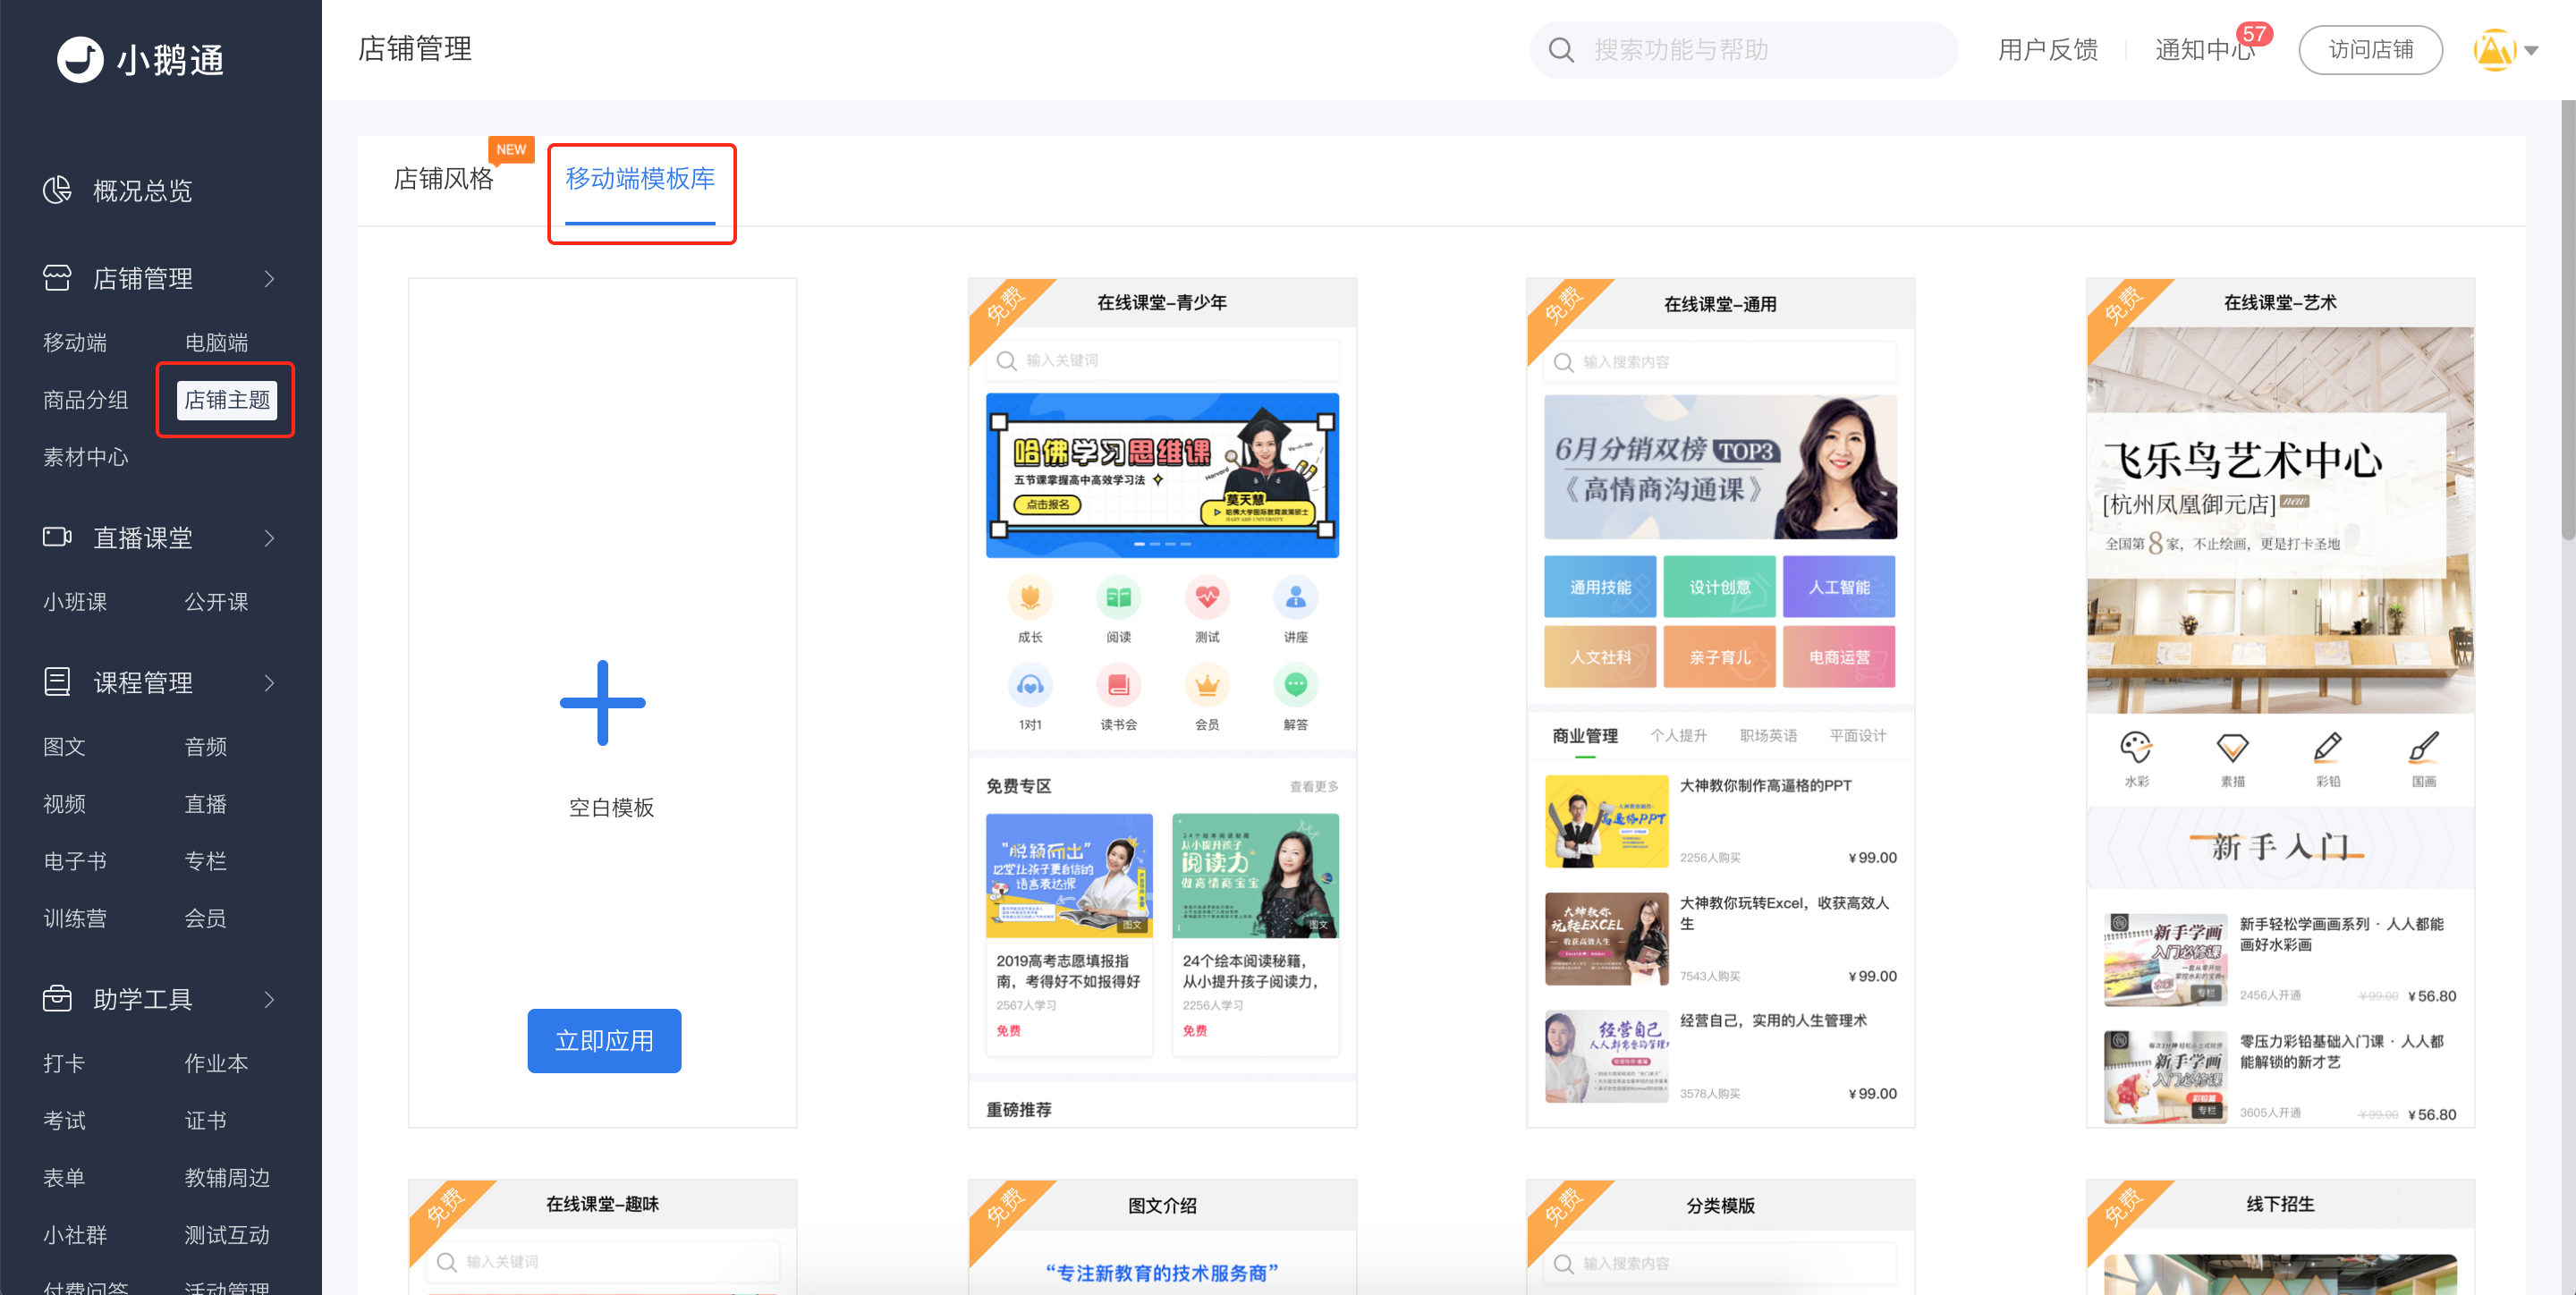The width and height of the screenshot is (2576, 1295).
Task: Open the 概况总览 overview icon
Action: coord(57,190)
